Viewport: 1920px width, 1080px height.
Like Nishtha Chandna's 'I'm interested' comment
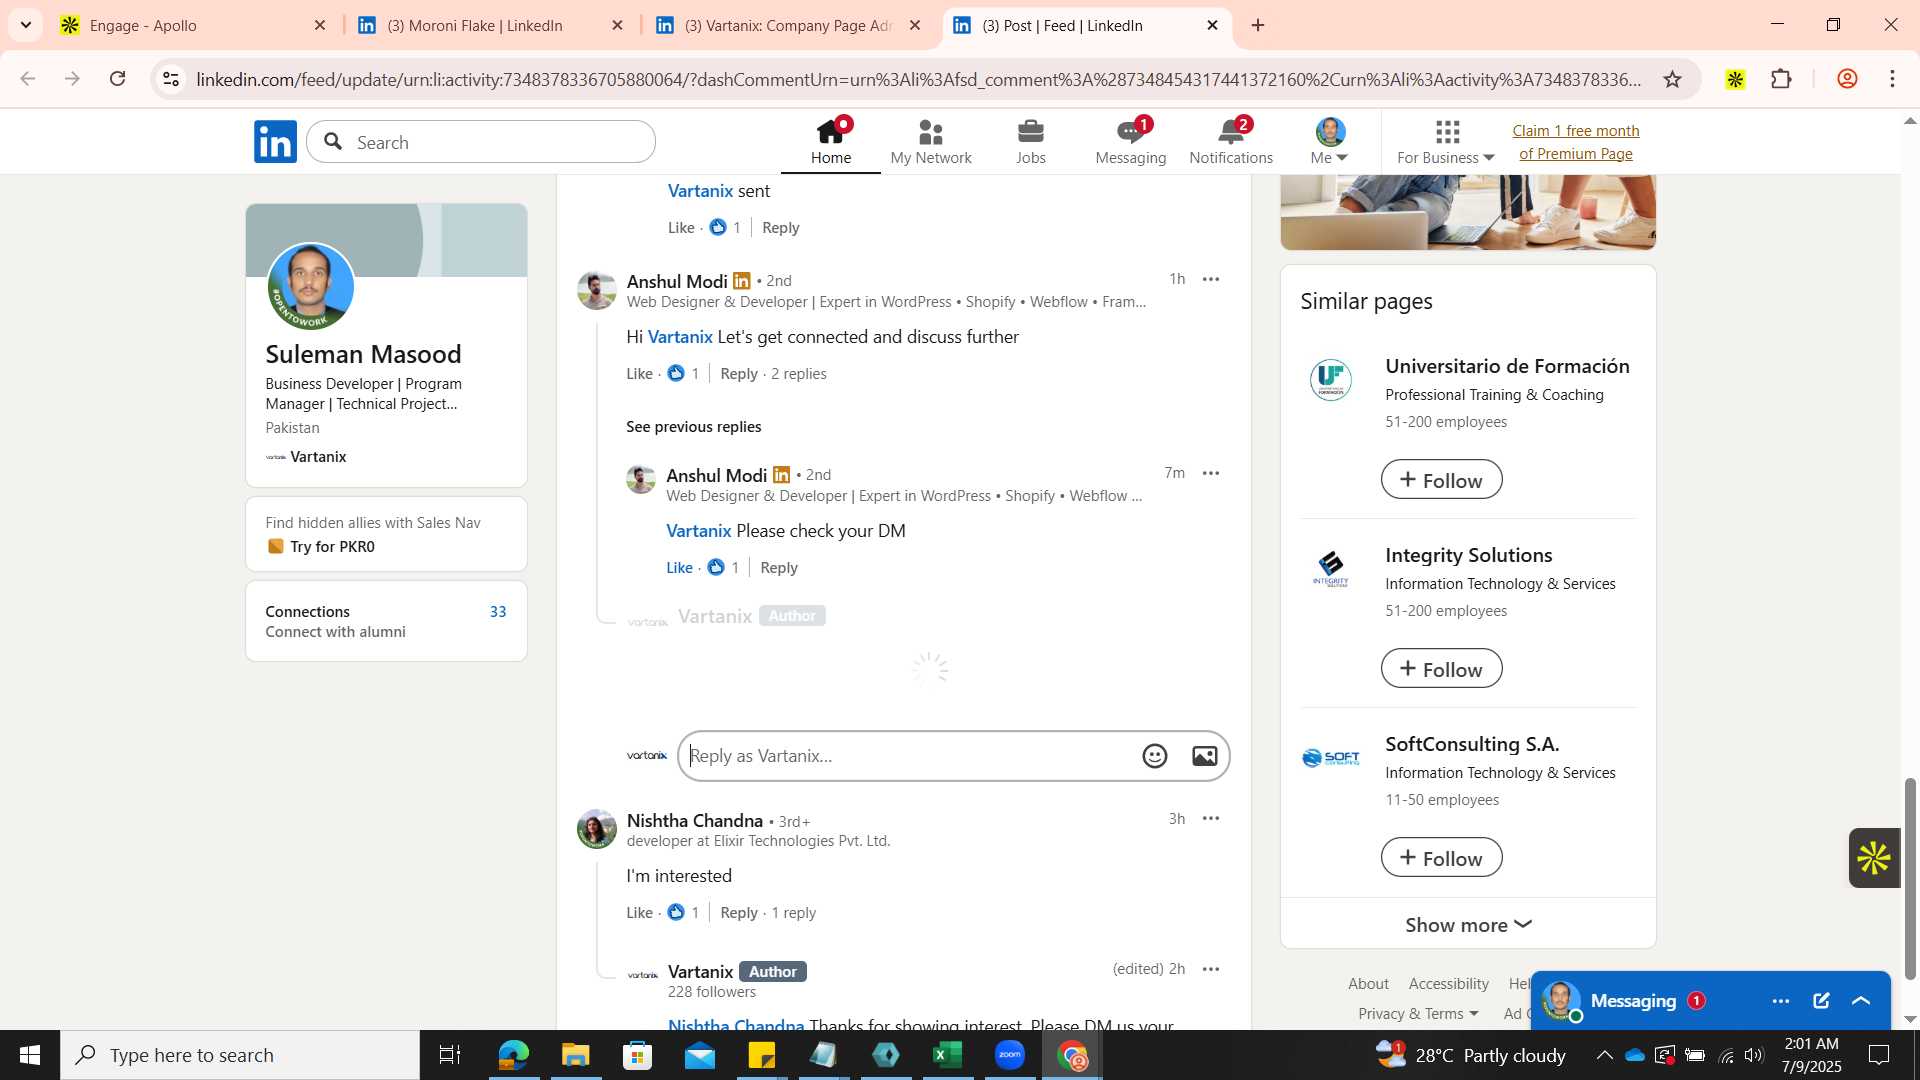coord(639,912)
